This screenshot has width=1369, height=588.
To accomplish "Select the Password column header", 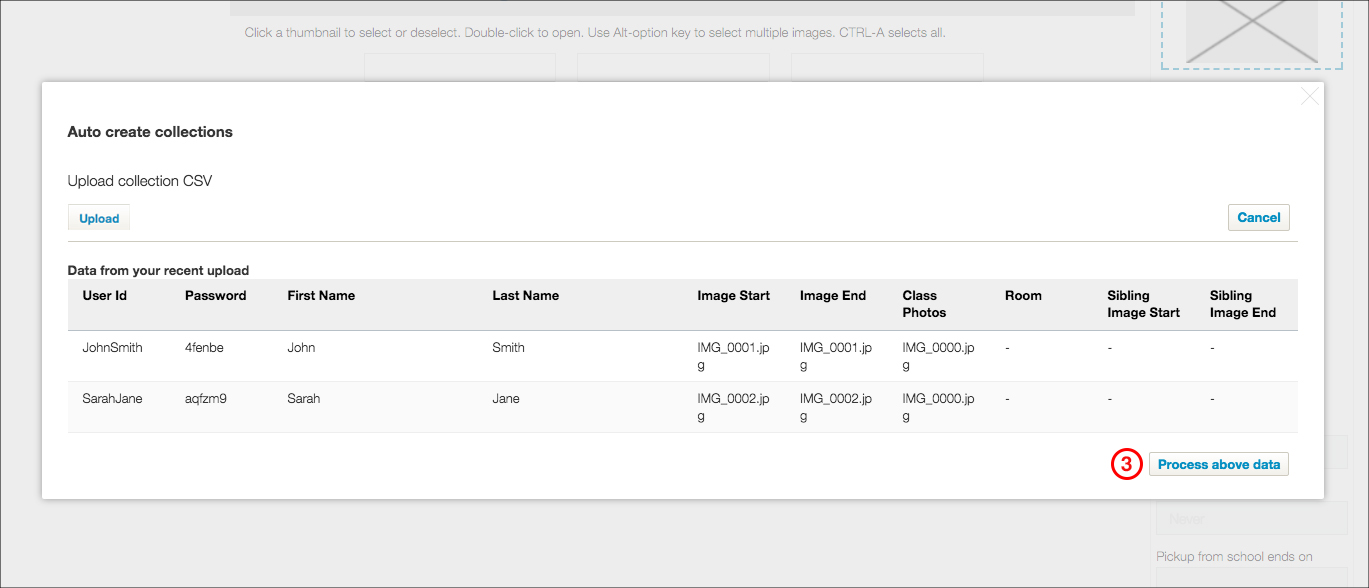I will click(216, 295).
